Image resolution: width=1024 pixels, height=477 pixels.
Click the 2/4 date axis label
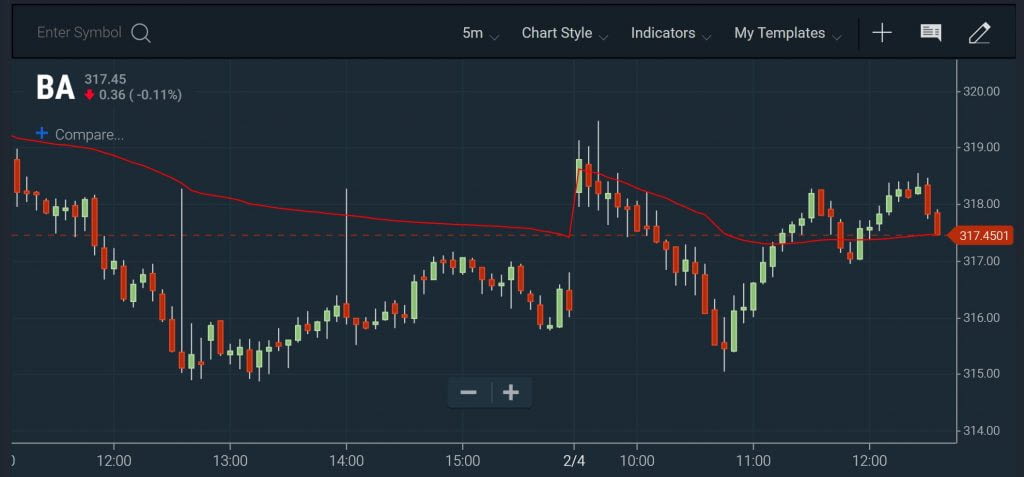(x=574, y=461)
